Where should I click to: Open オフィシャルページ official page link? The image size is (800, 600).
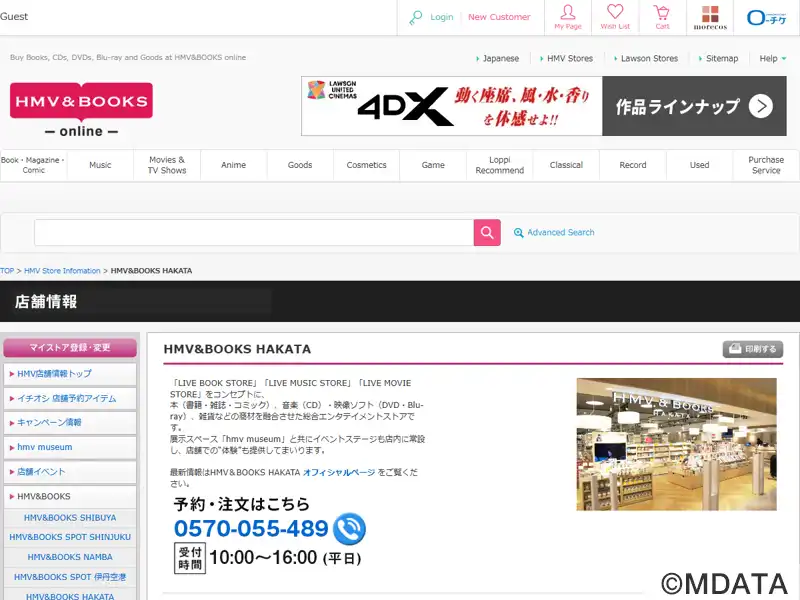pyautogui.click(x=339, y=472)
